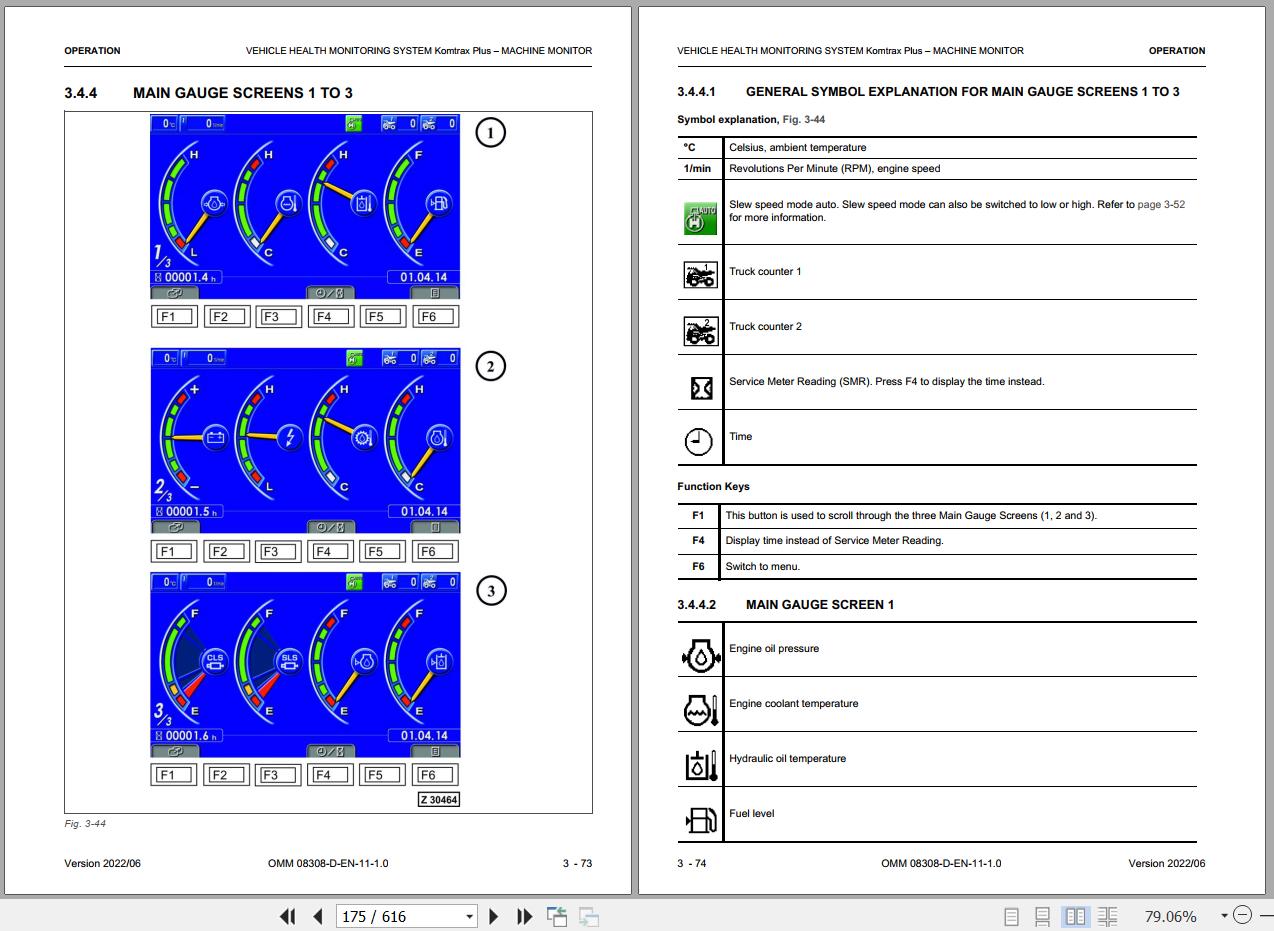Click the Fuel level pump symbol

click(x=700, y=820)
